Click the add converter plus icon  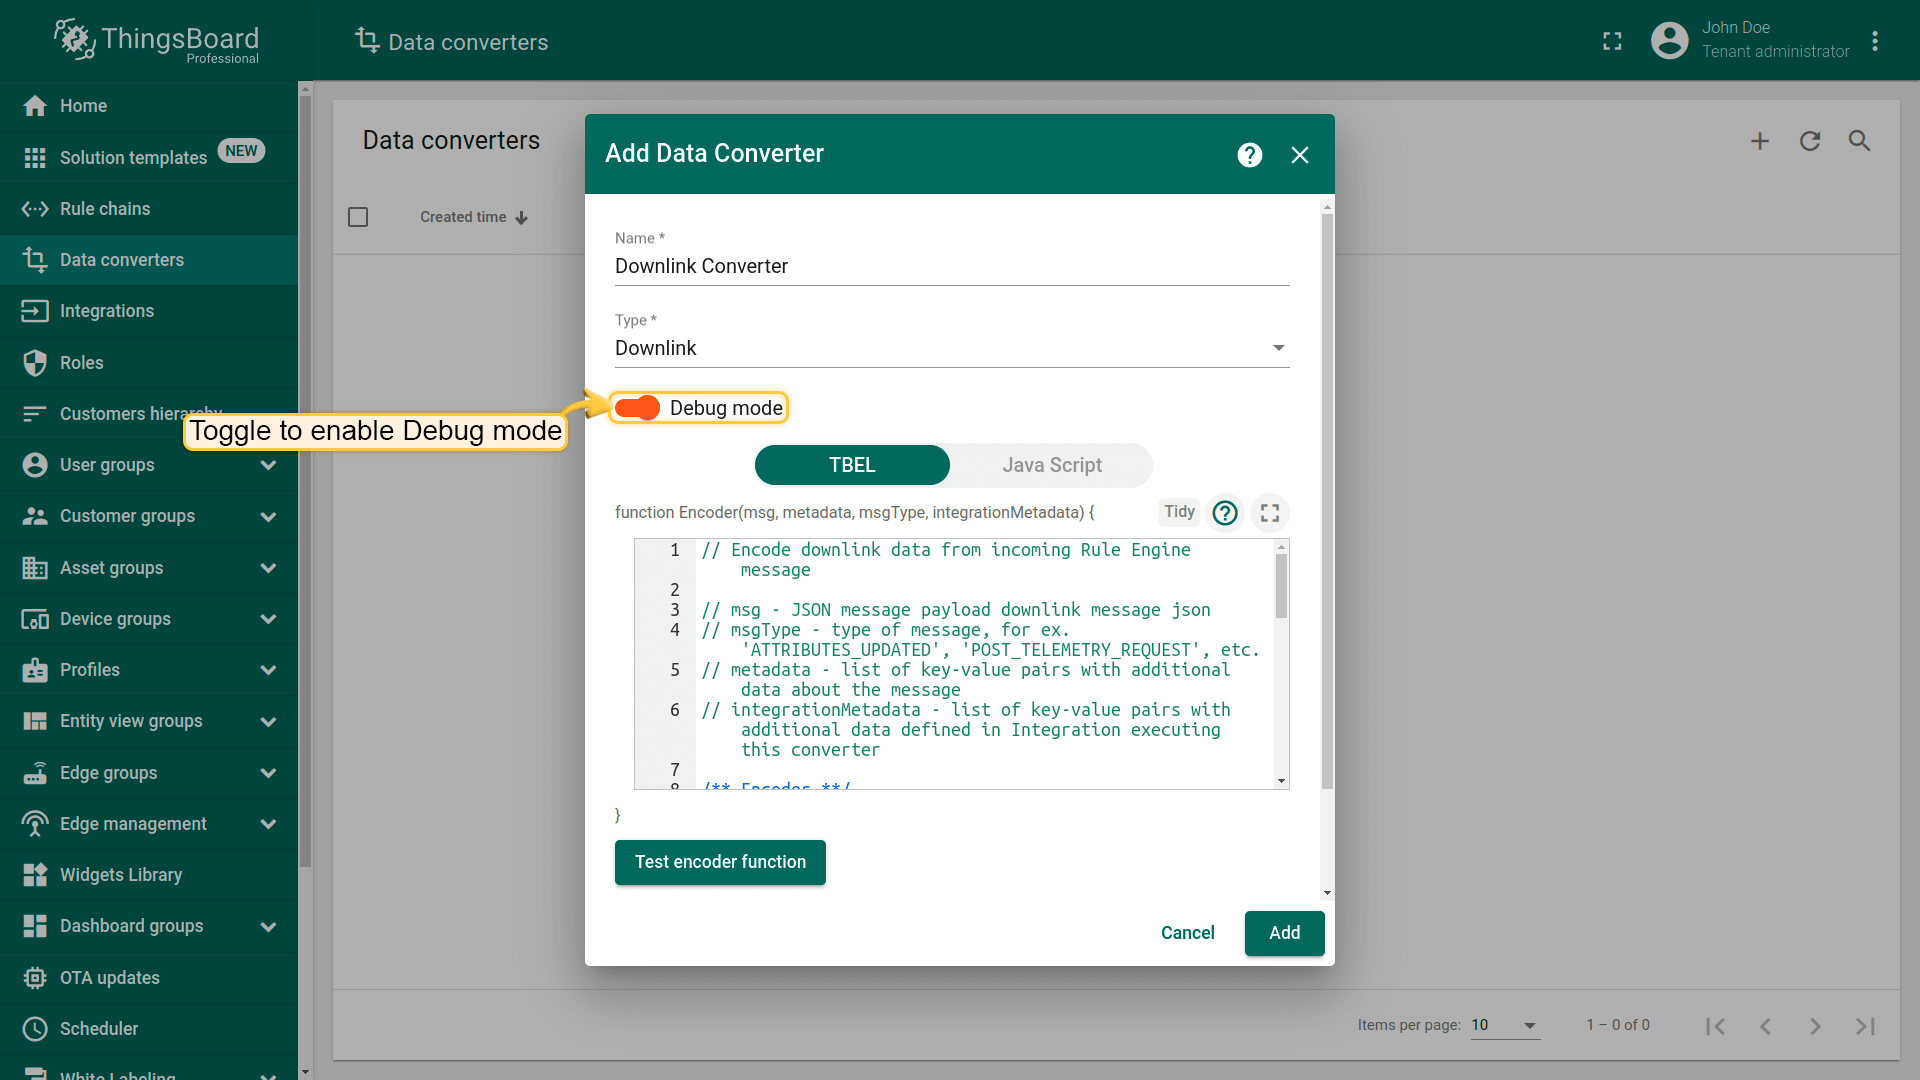pos(1760,141)
